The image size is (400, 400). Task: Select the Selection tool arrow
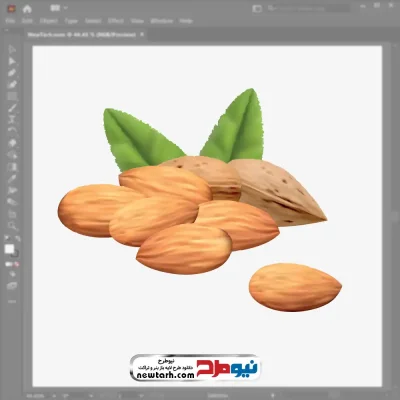(12, 49)
